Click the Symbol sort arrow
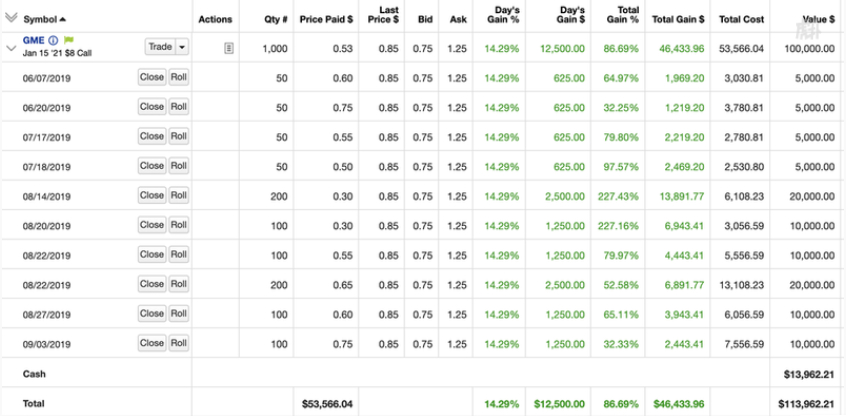 click(63, 19)
